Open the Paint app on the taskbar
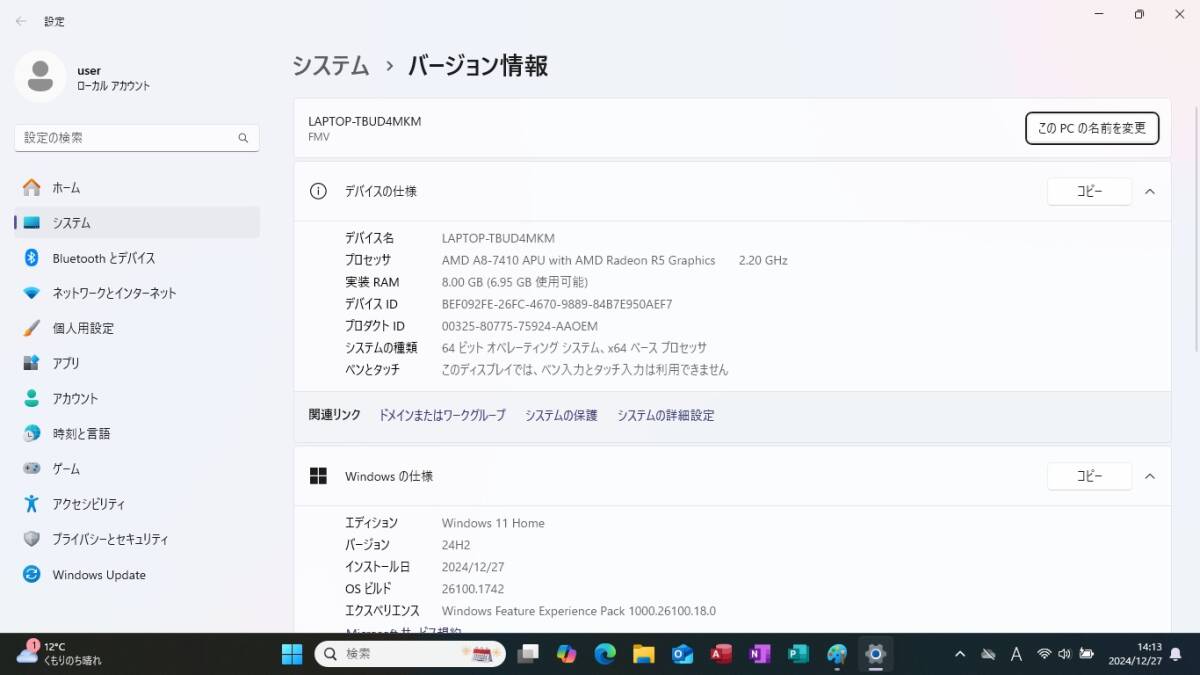Screen dimensions: 1200x675 tap(837, 654)
